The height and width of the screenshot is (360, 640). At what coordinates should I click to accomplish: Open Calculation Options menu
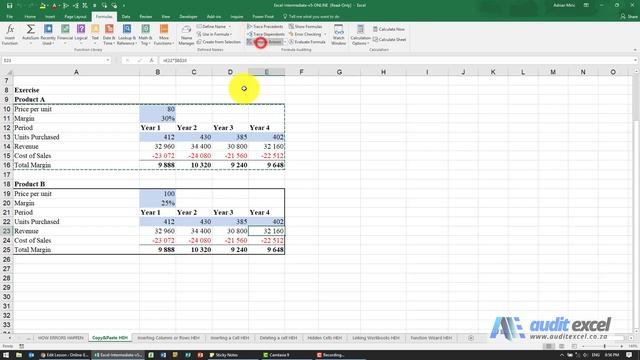click(x=360, y=35)
